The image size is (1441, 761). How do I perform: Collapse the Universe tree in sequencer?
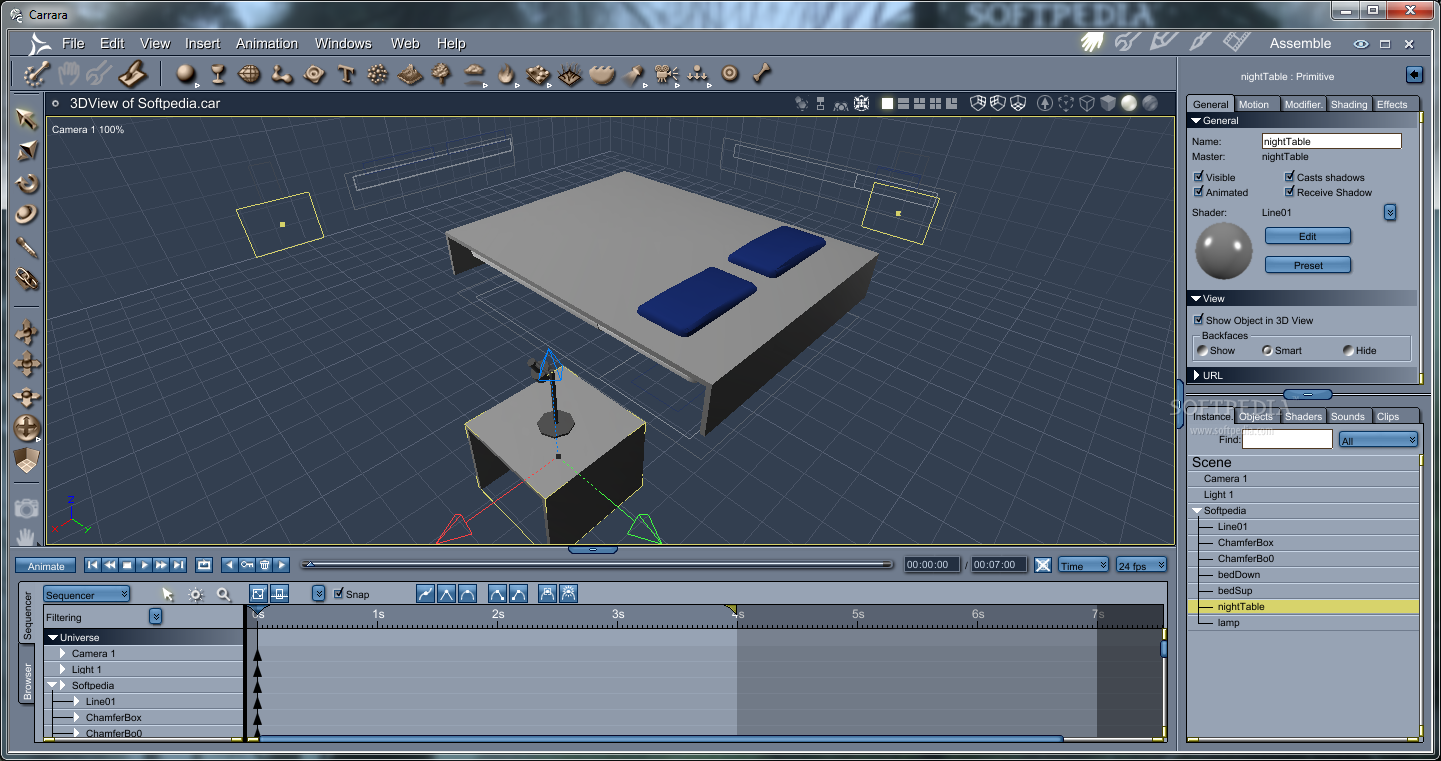(x=53, y=637)
